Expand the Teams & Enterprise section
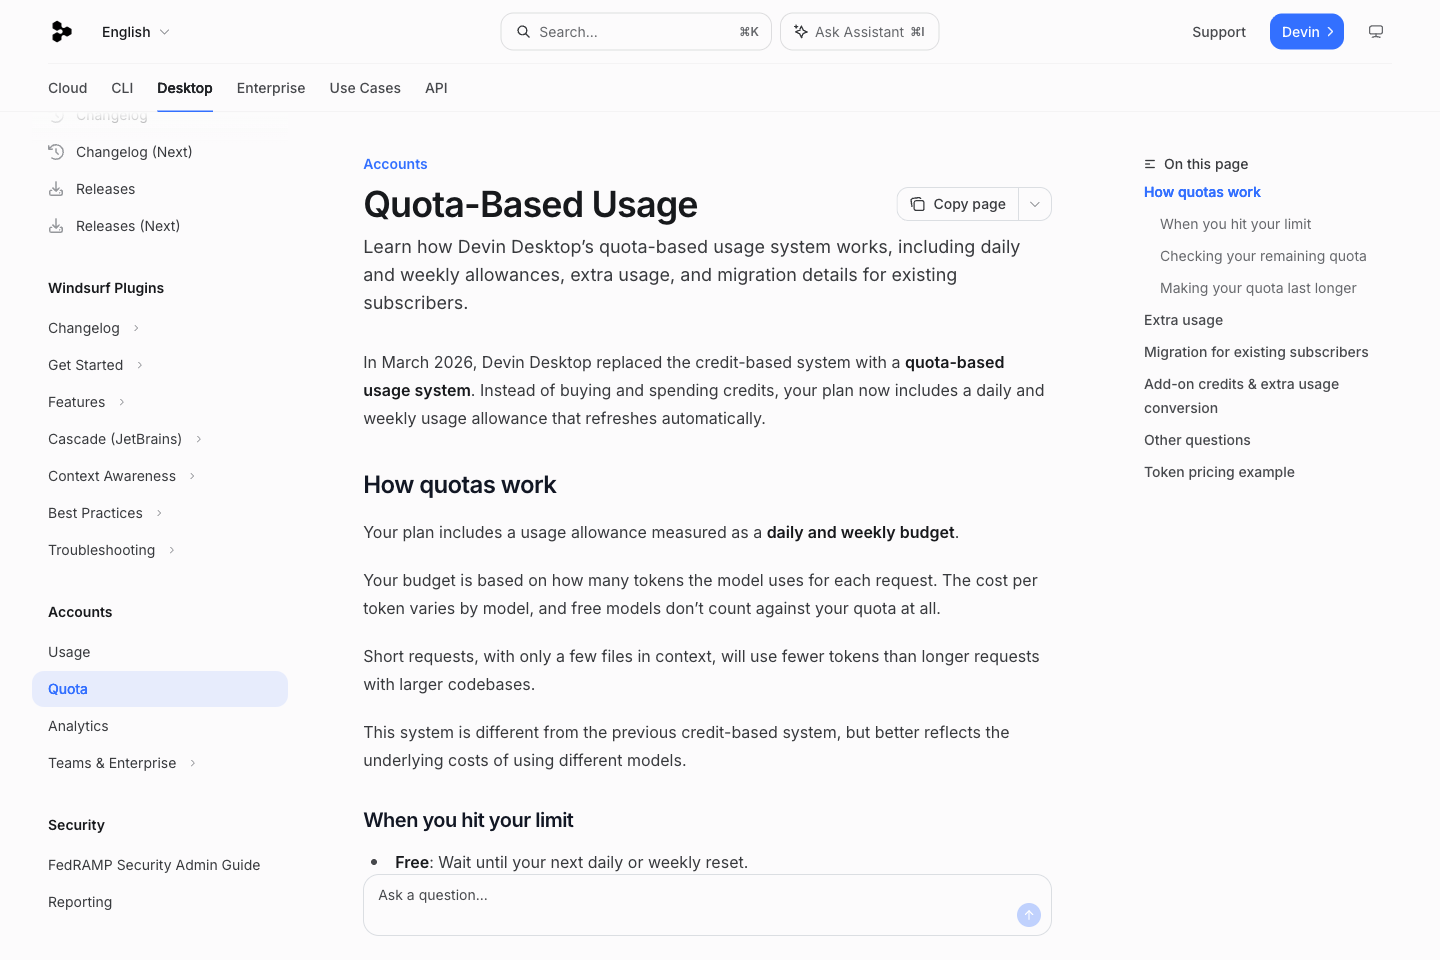This screenshot has height=960, width=1440. pyautogui.click(x=193, y=763)
